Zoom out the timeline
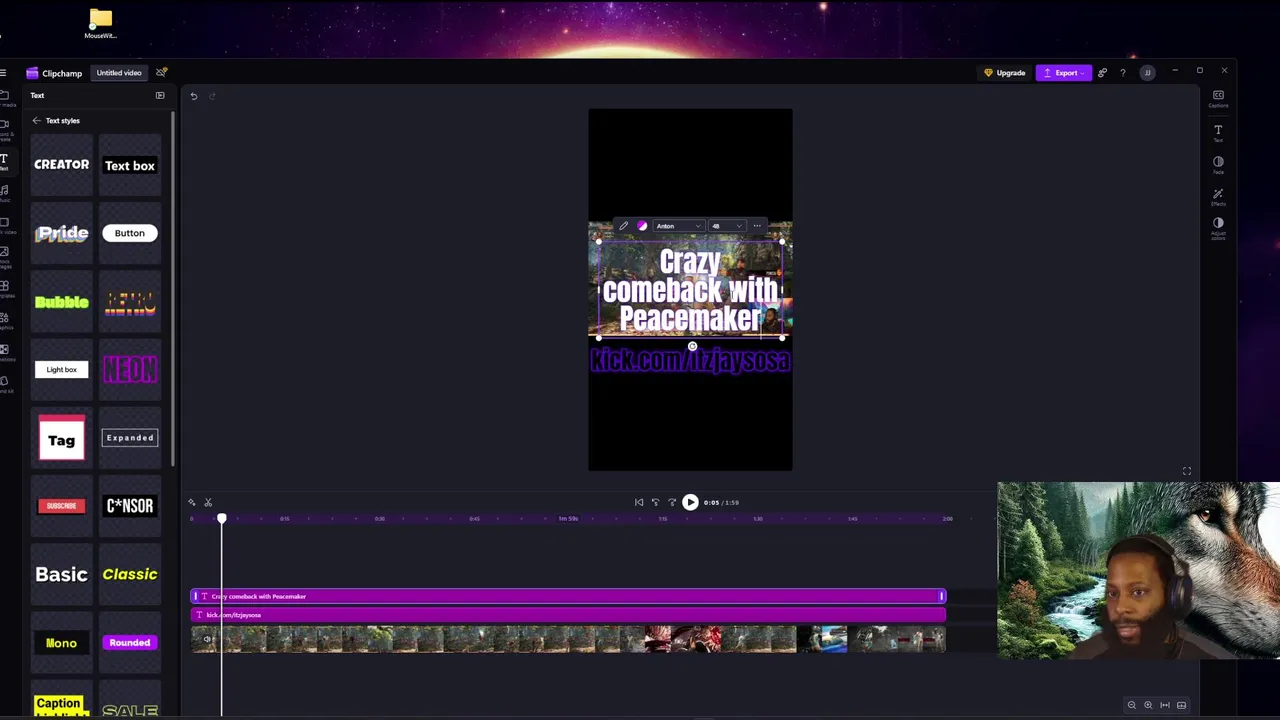 [1132, 705]
